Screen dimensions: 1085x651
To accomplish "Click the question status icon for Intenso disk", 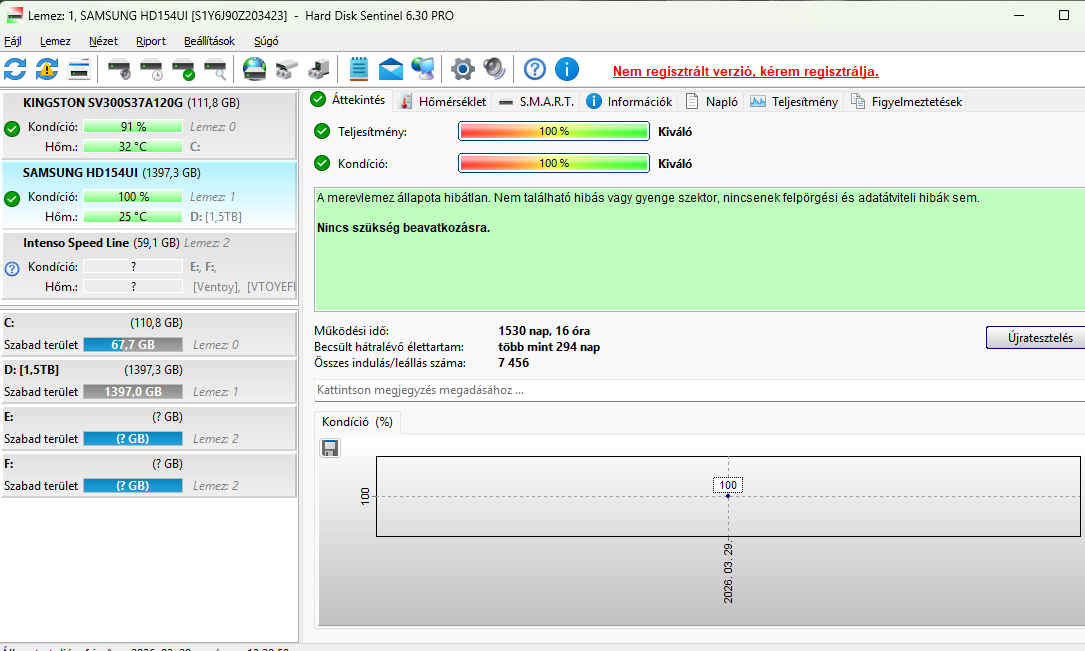I will [12, 269].
